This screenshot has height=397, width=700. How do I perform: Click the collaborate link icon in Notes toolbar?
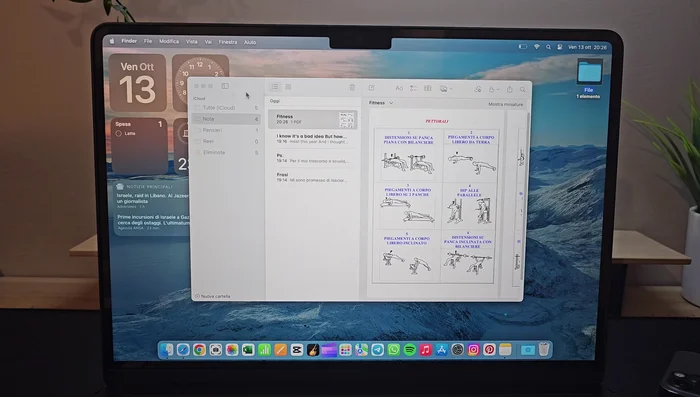(478, 89)
